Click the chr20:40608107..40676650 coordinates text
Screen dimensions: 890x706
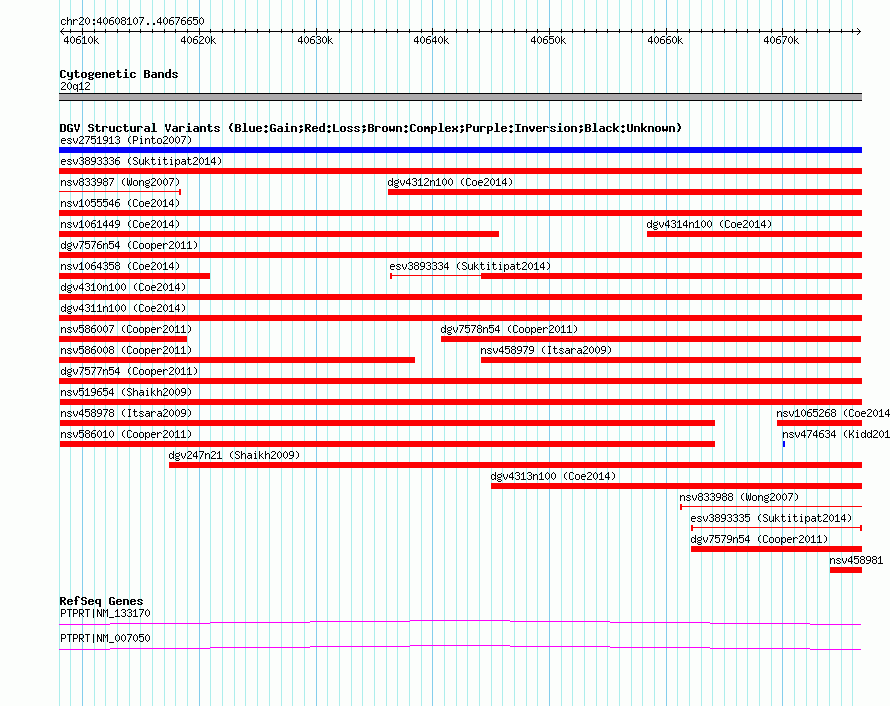coord(132,21)
